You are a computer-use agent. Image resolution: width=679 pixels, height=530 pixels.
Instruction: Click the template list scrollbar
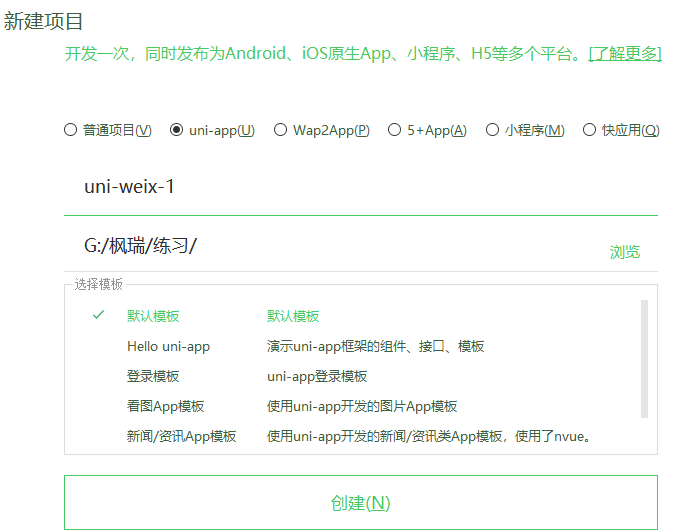click(x=644, y=359)
